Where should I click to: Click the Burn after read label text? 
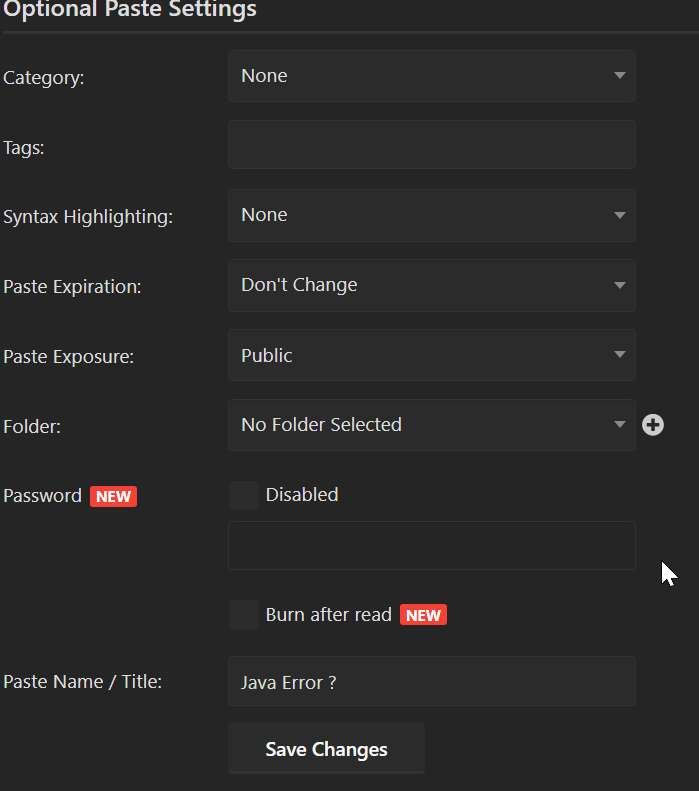pyautogui.click(x=328, y=615)
